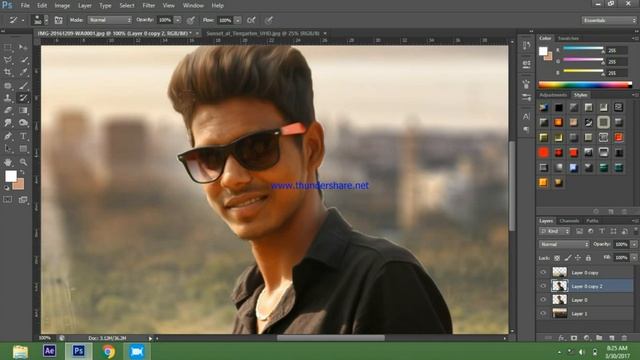Select the Hand tool

point(8,162)
